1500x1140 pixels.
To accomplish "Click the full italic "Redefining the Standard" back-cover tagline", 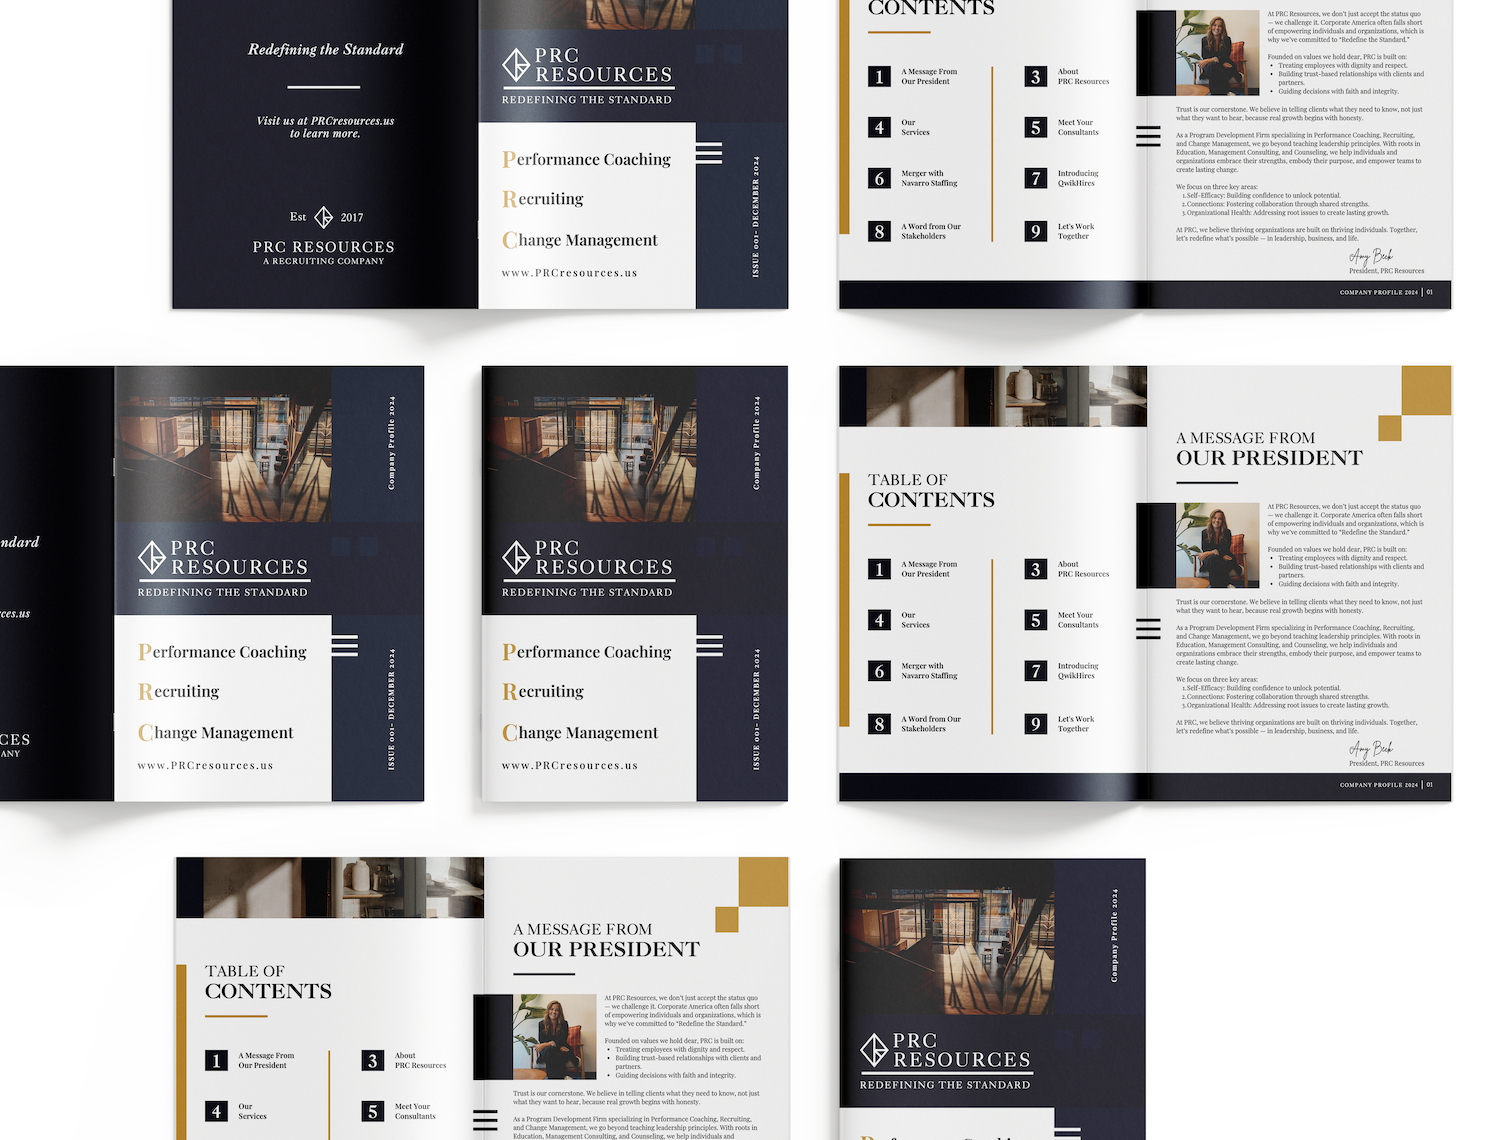I will click(326, 50).
